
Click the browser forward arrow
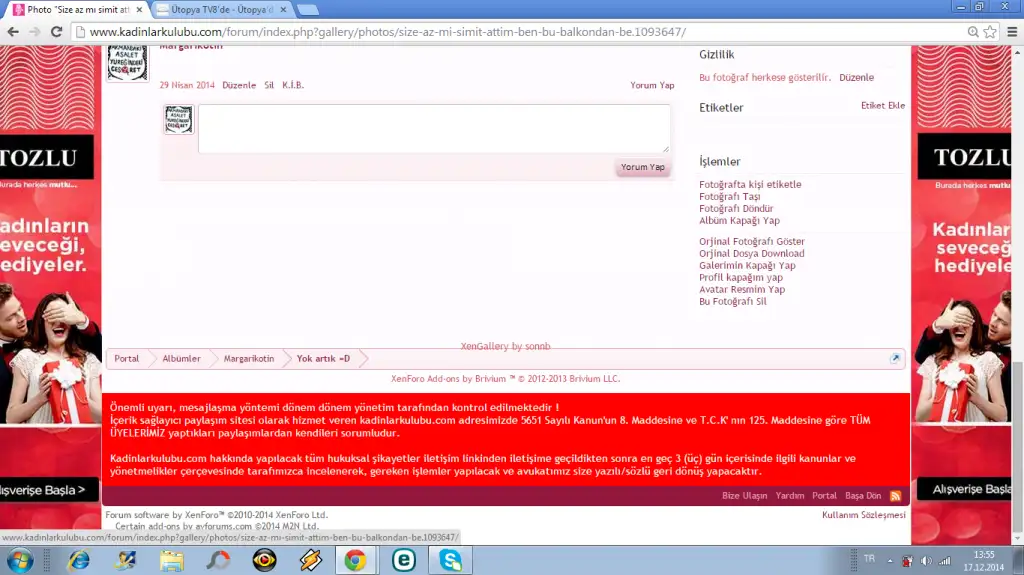click(x=35, y=31)
